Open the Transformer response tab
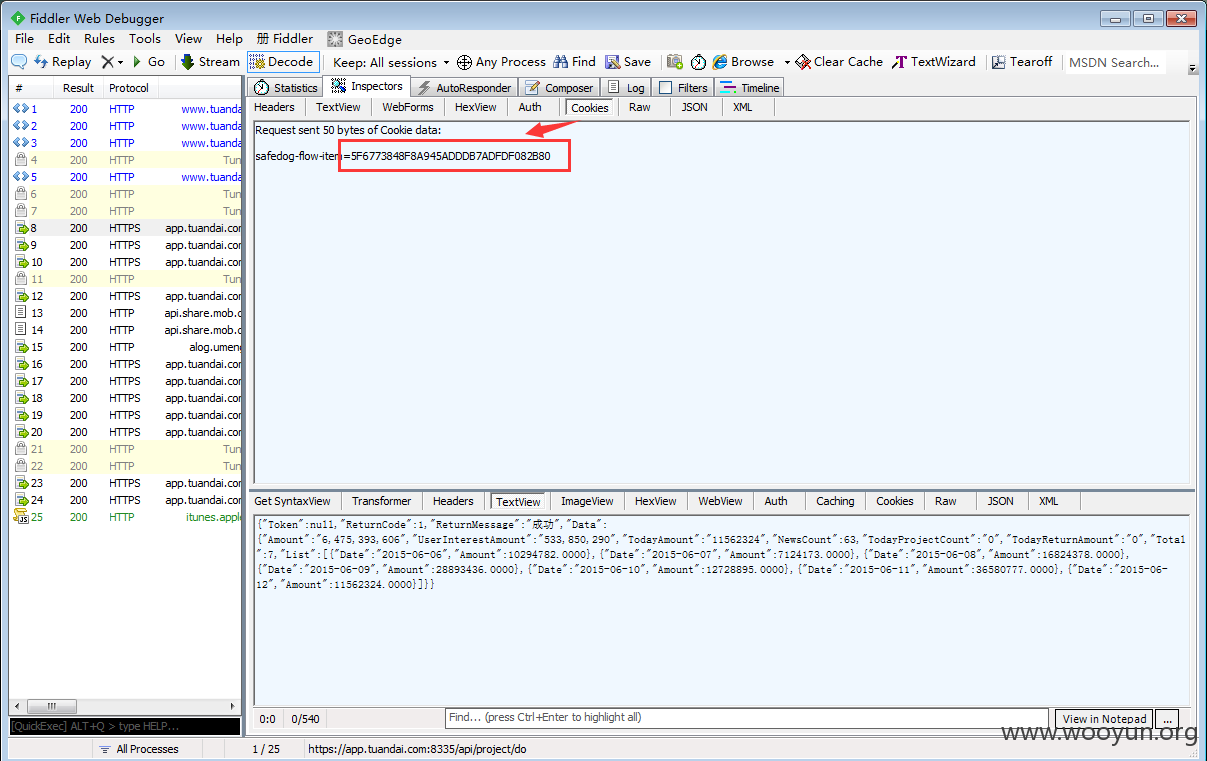Image resolution: width=1207 pixels, height=761 pixels. [x=381, y=501]
